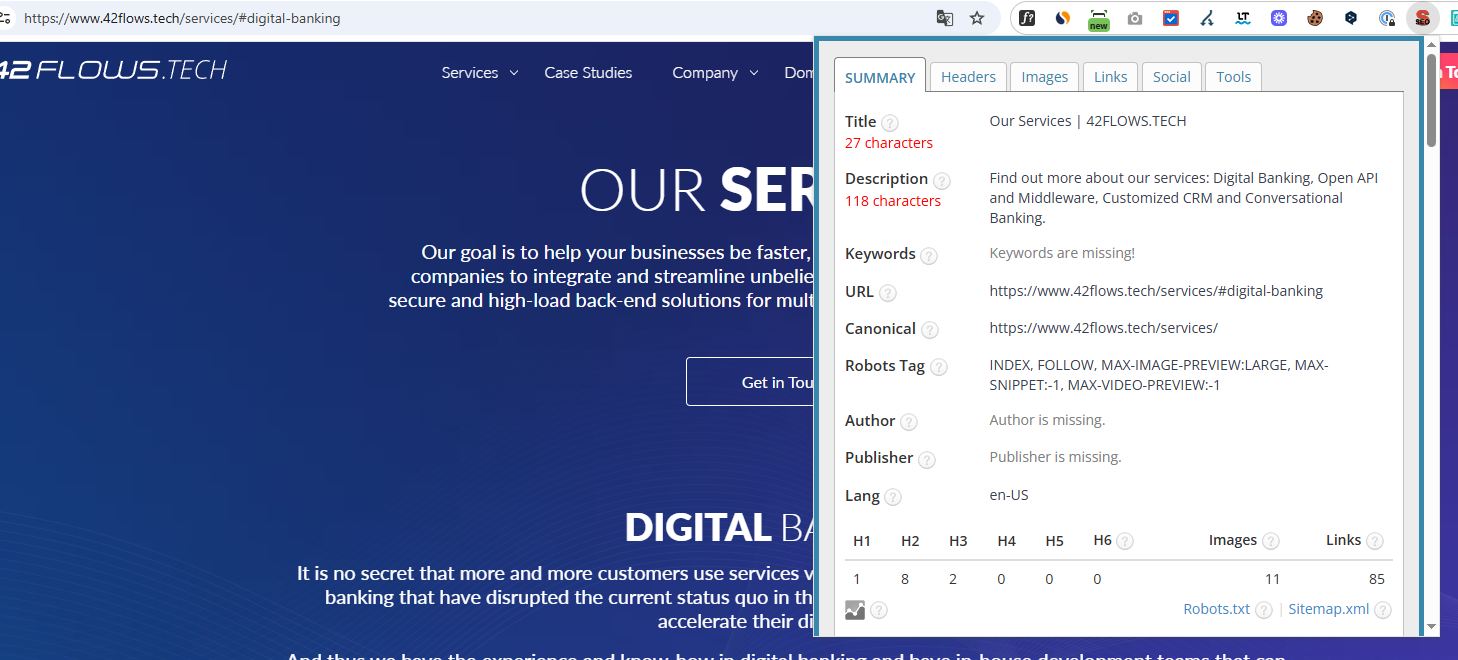The image size is (1458, 660).
Task: Click the SEO META extension icon
Action: point(1422,18)
